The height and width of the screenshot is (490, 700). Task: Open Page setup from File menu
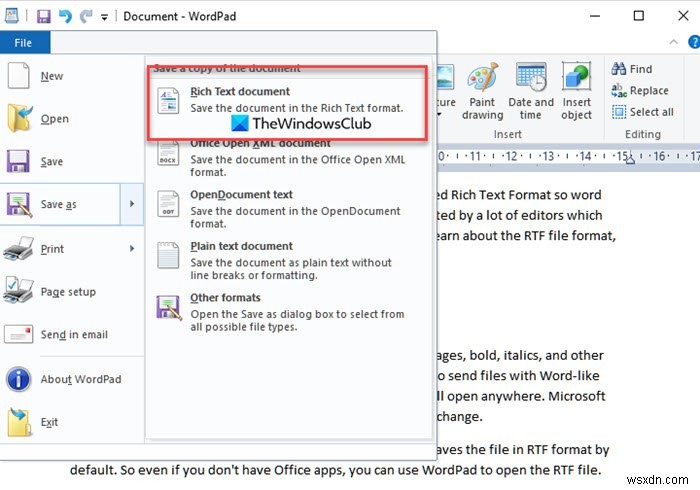pyautogui.click(x=71, y=291)
